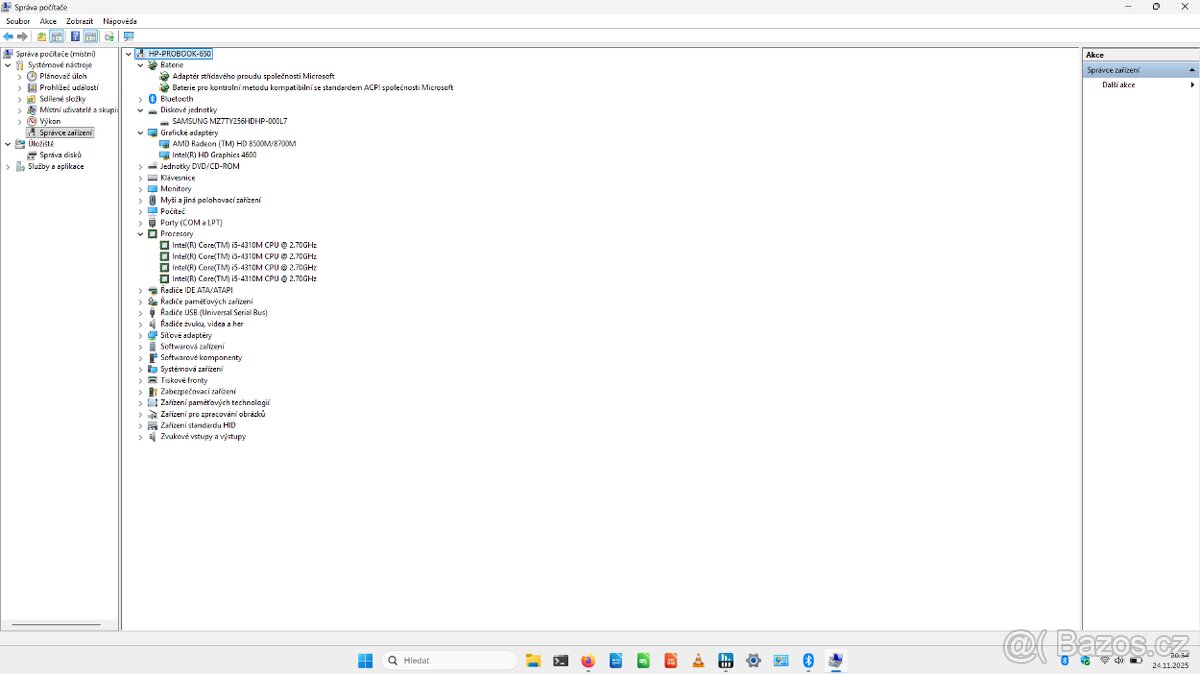Open the Terminal icon on the taskbar
1200x674 pixels.
pos(561,660)
